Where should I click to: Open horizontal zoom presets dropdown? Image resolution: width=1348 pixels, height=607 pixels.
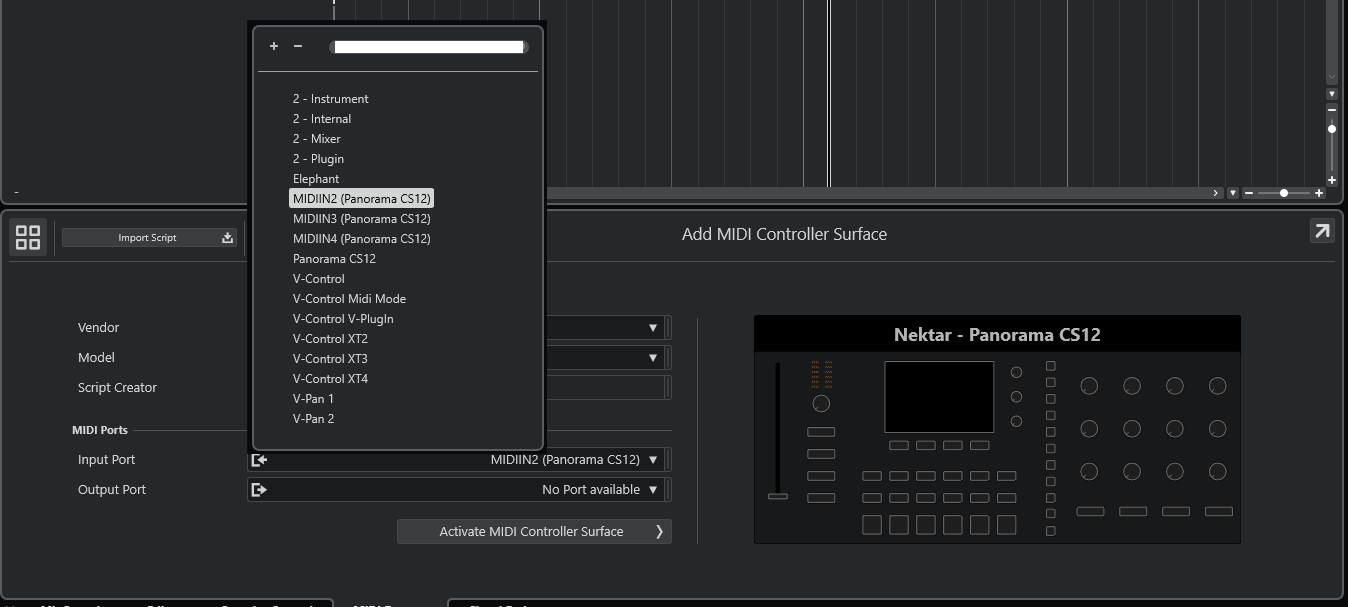[1233, 193]
